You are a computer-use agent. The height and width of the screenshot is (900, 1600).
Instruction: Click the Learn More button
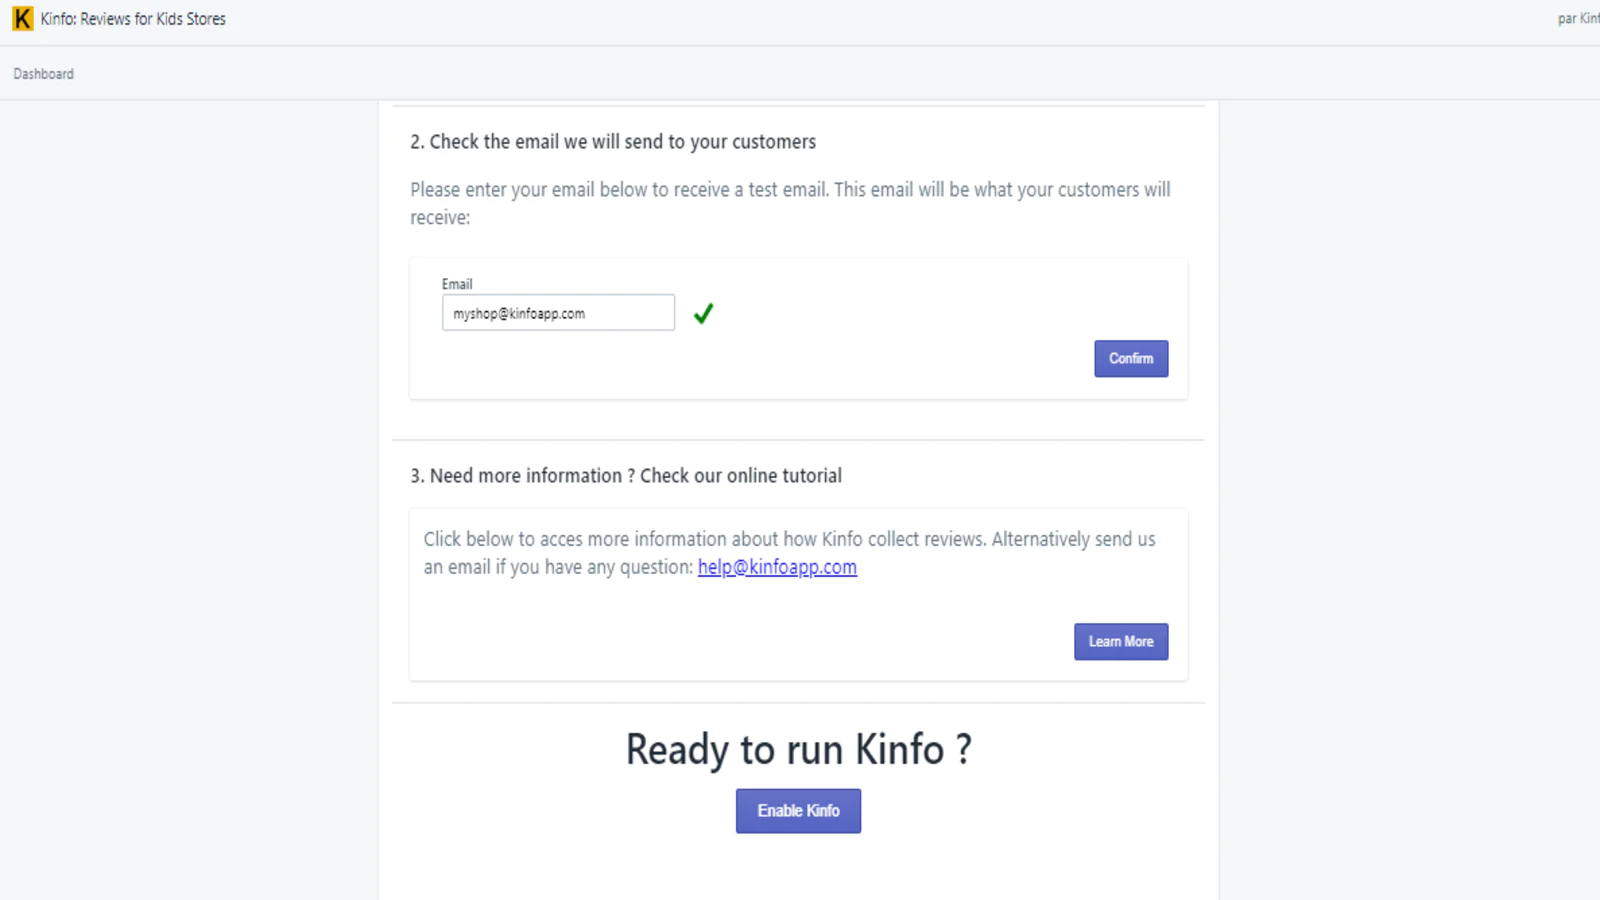tap(1121, 642)
